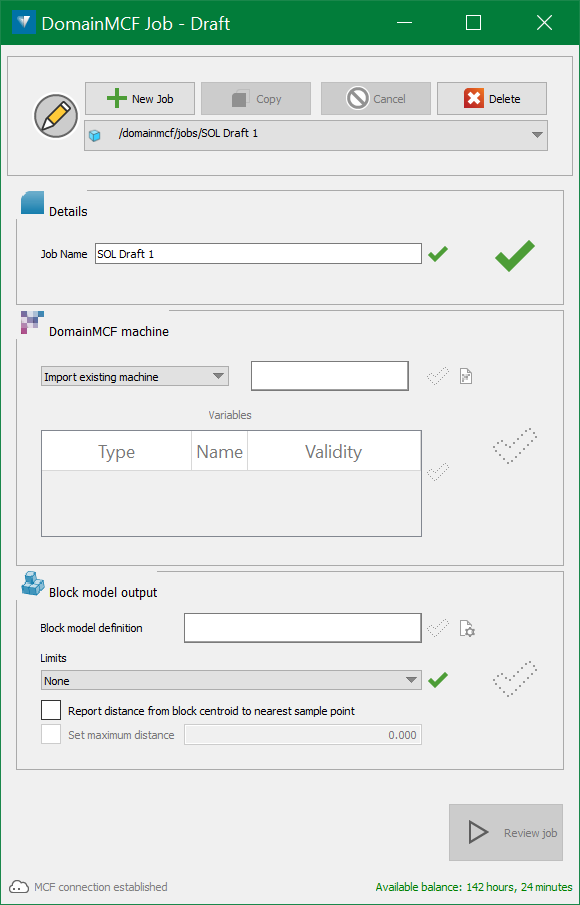Click the Details section blue icon
The image size is (580, 905).
(x=32, y=203)
